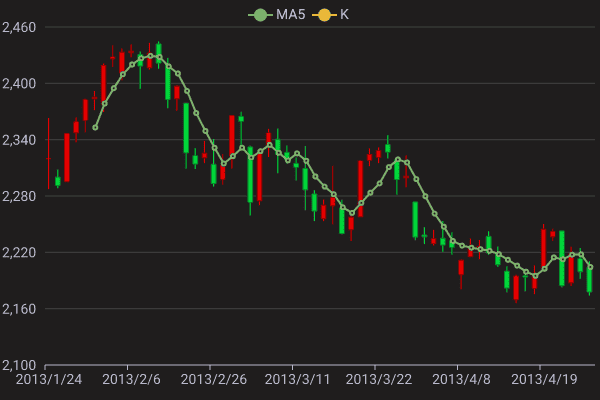Click the 2013/2/6 date label
The image size is (600, 400).
[131, 379]
